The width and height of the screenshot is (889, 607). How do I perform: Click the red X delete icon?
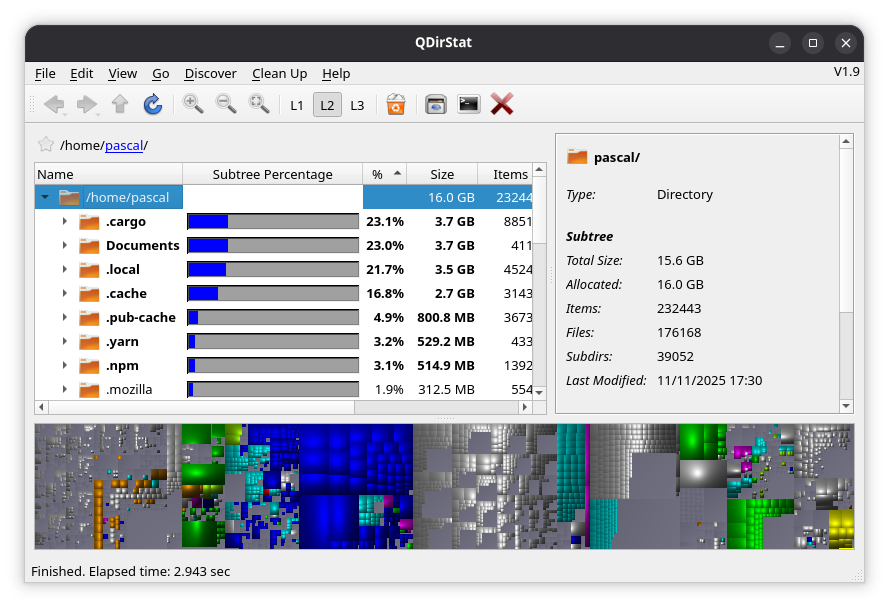click(502, 104)
